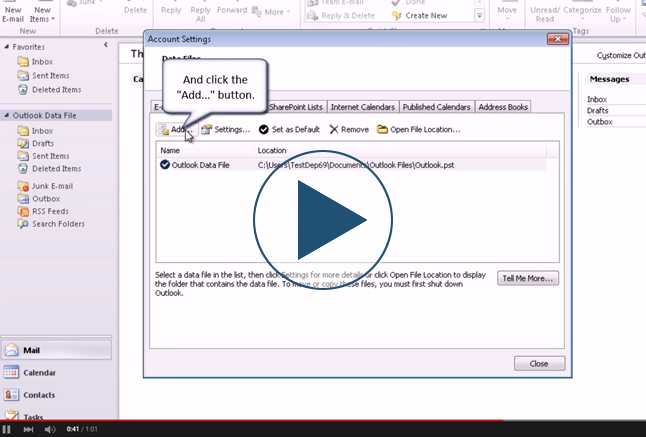
Task: Open Search Folders item
Action: 51,224
